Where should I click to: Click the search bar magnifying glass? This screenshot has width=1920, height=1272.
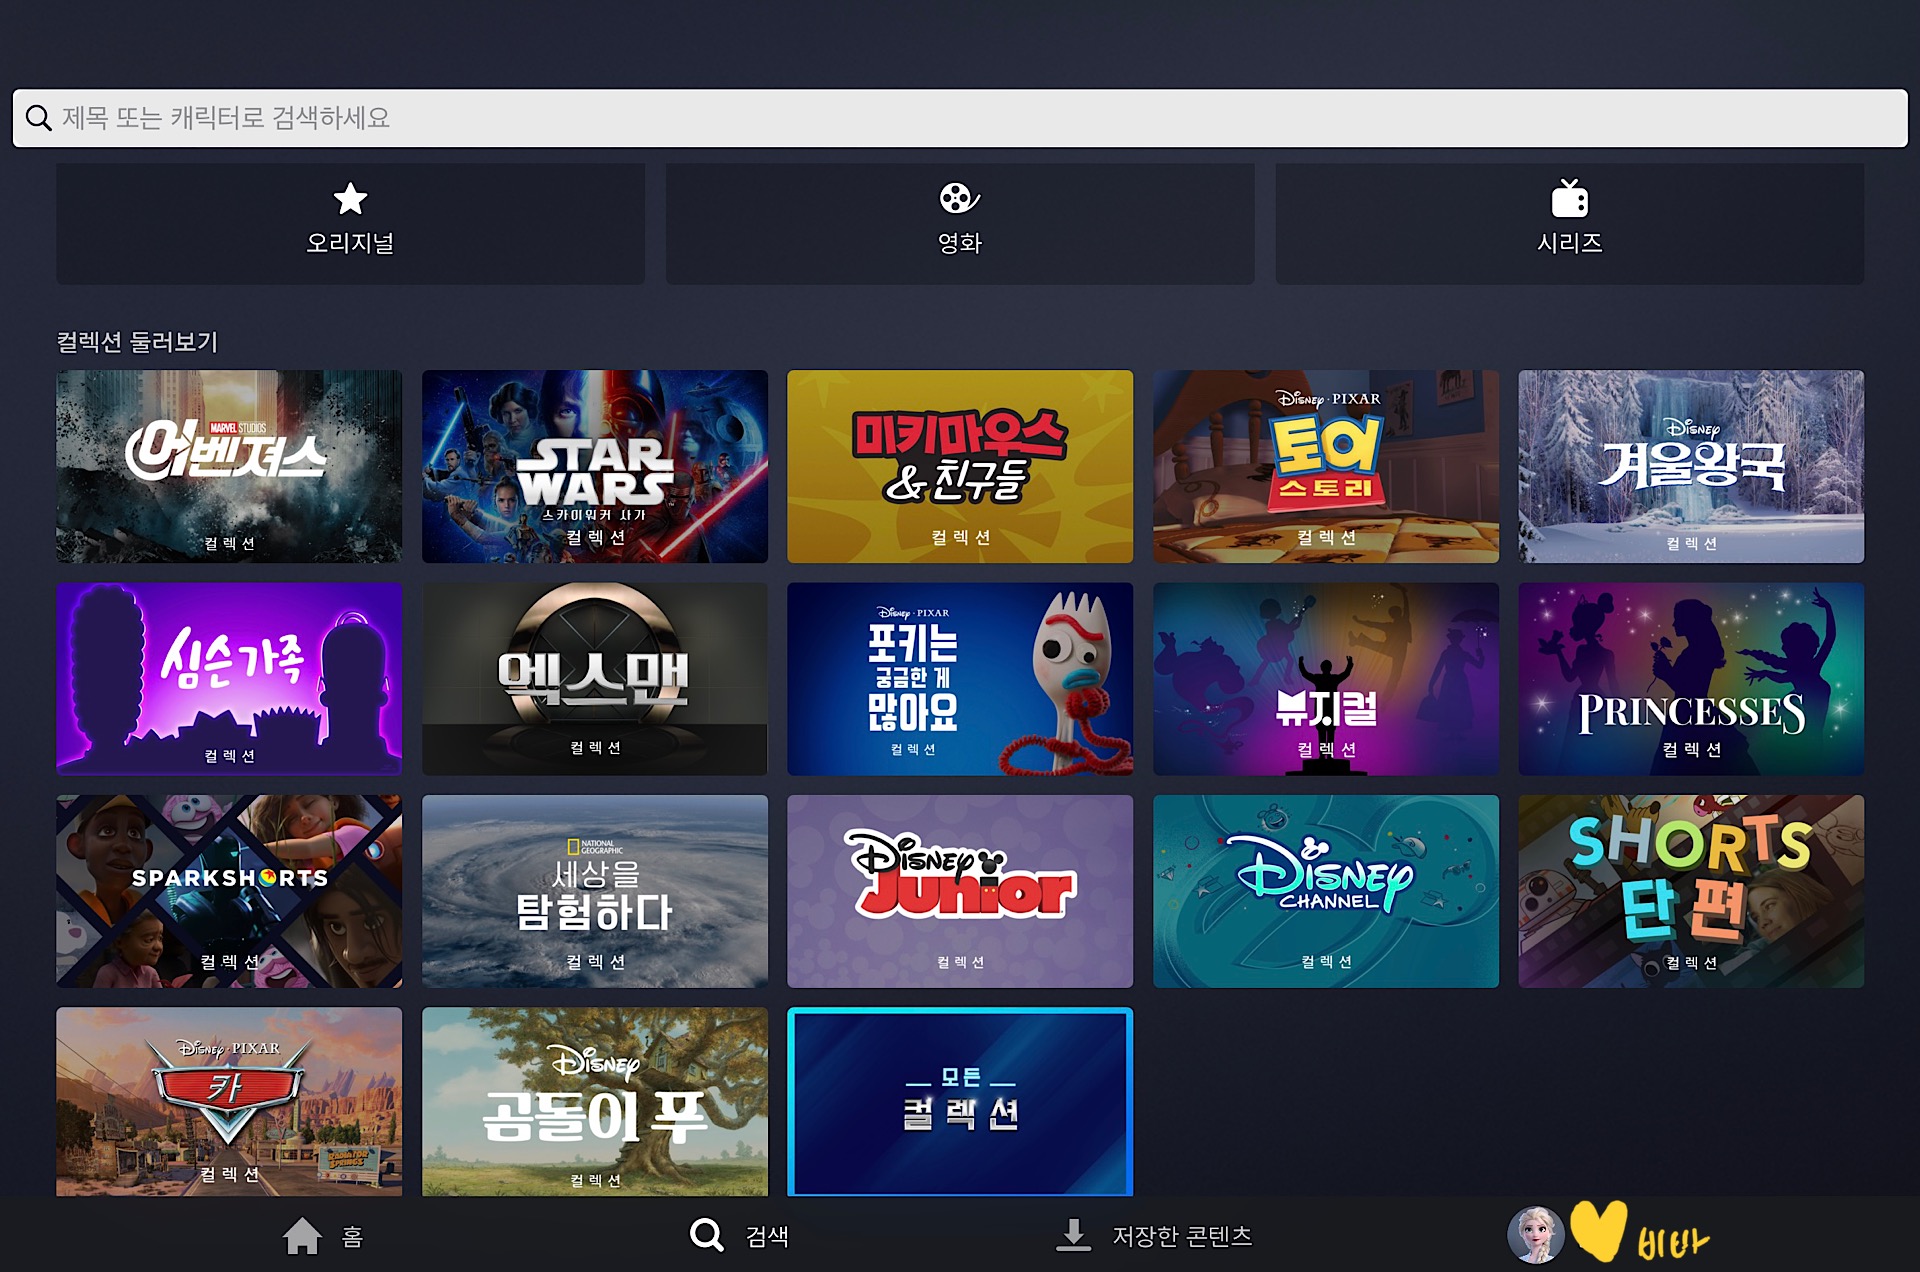click(38, 118)
